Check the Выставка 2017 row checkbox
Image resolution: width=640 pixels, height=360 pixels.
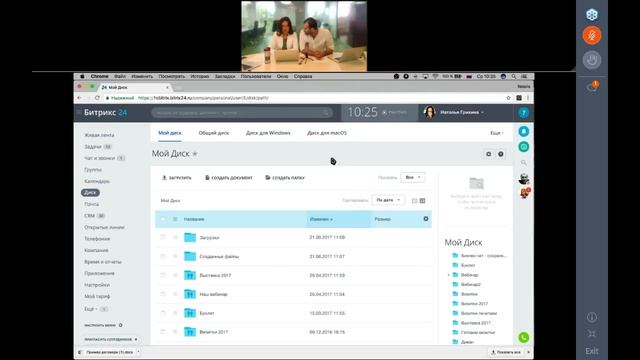pos(163,275)
